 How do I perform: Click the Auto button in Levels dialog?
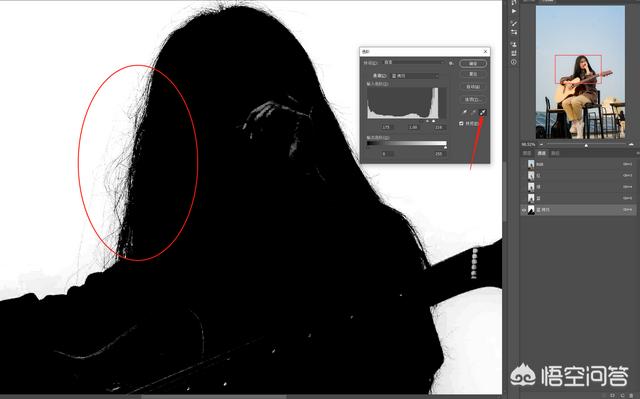pos(473,87)
